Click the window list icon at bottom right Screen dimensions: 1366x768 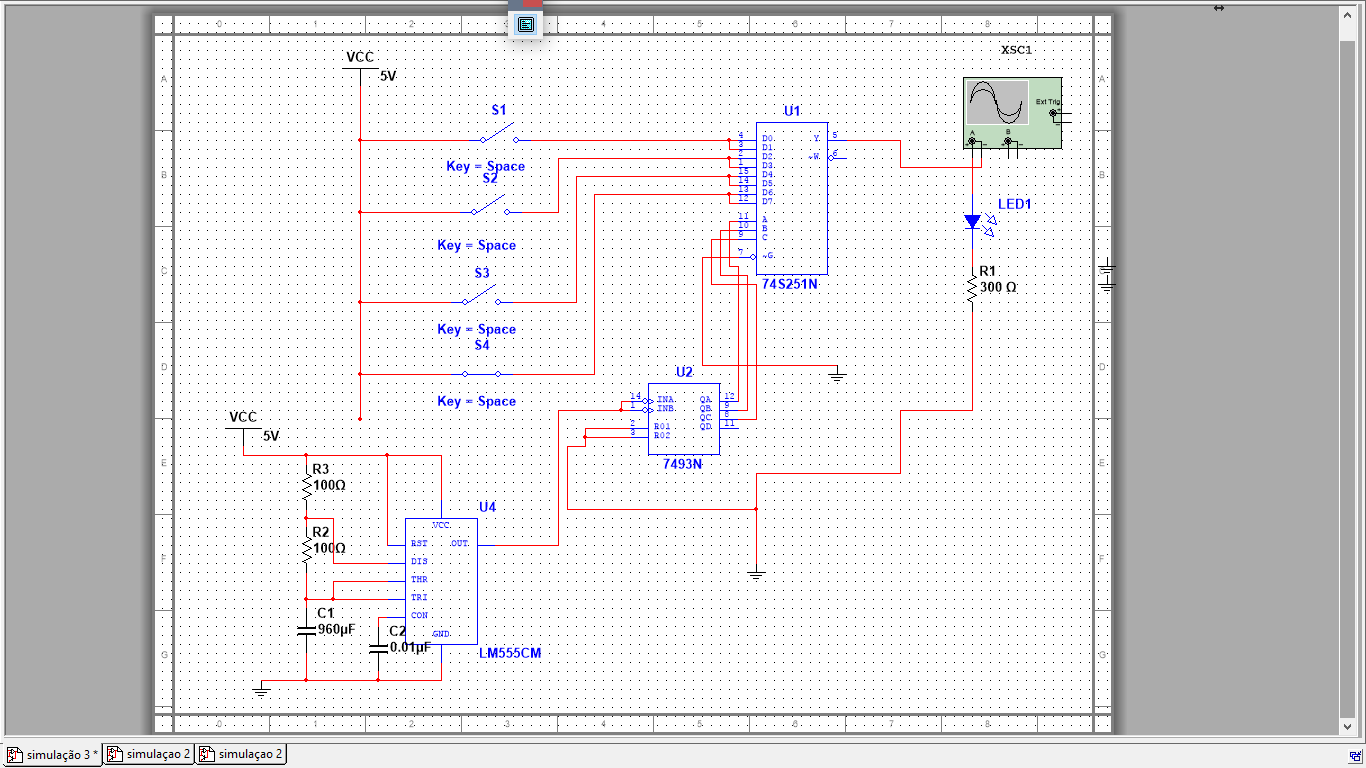(1355, 756)
